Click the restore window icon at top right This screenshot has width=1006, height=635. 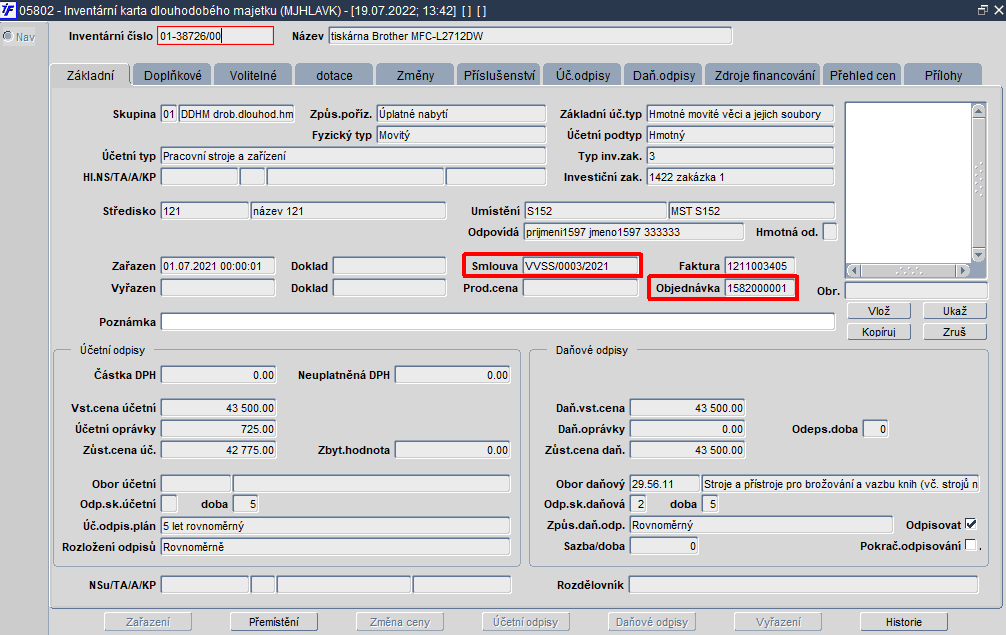[982, 10]
